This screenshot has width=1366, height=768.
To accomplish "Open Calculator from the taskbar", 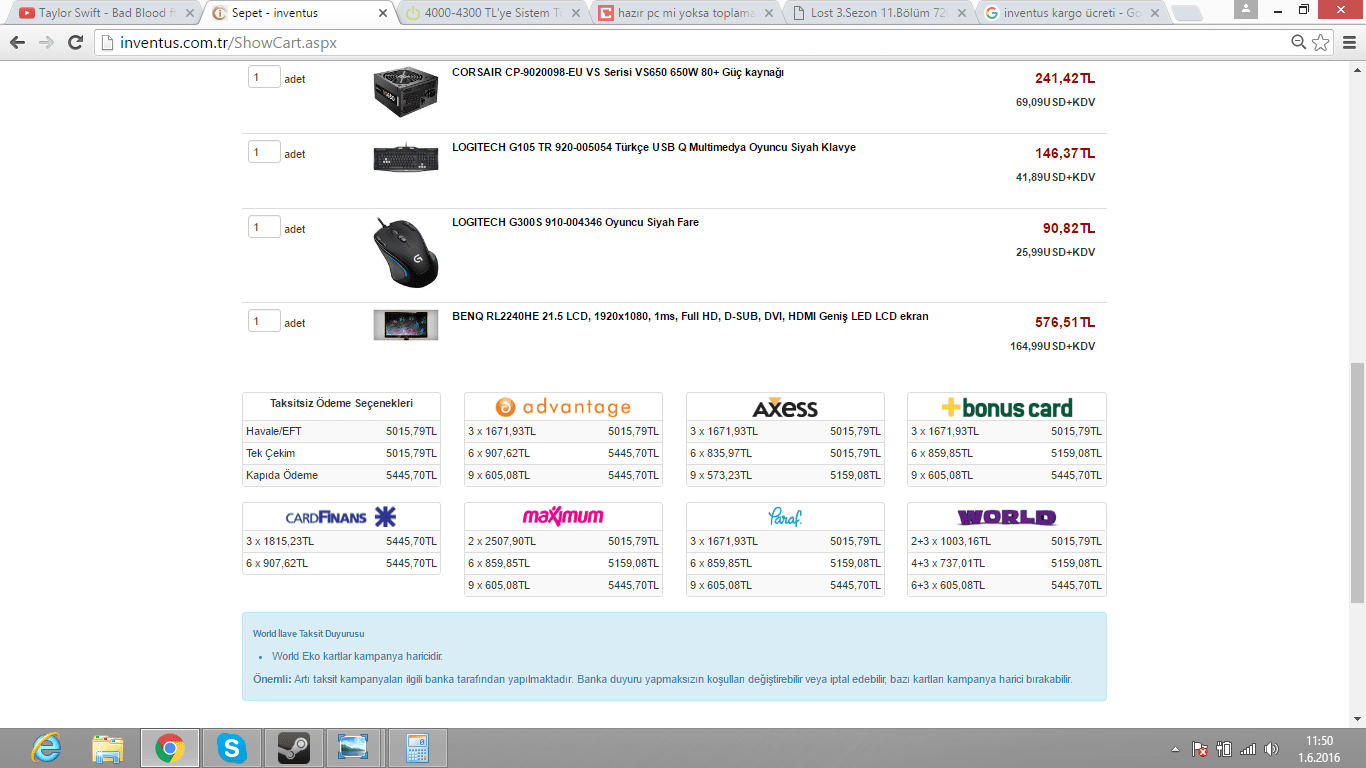I will (417, 747).
